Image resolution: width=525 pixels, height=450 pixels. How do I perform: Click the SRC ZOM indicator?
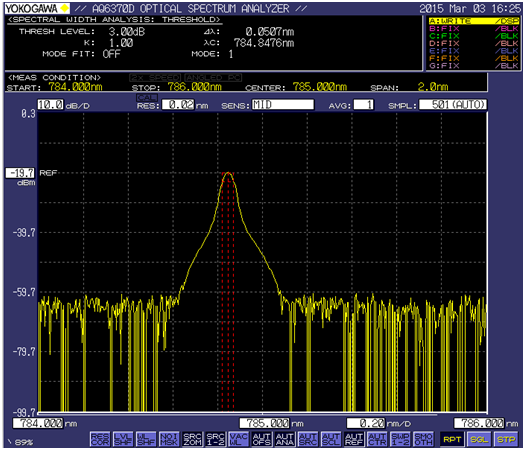tap(192, 439)
